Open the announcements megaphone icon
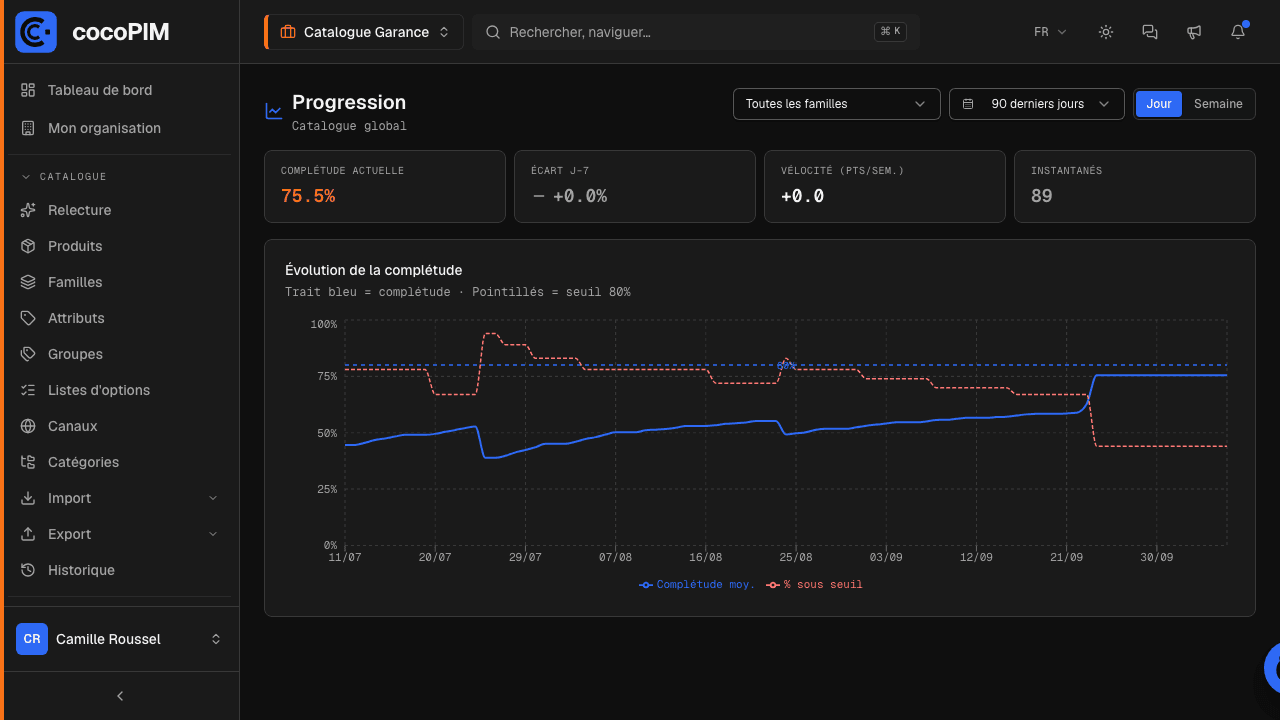Screen dimensions: 1280x720 click(x=1194, y=32)
